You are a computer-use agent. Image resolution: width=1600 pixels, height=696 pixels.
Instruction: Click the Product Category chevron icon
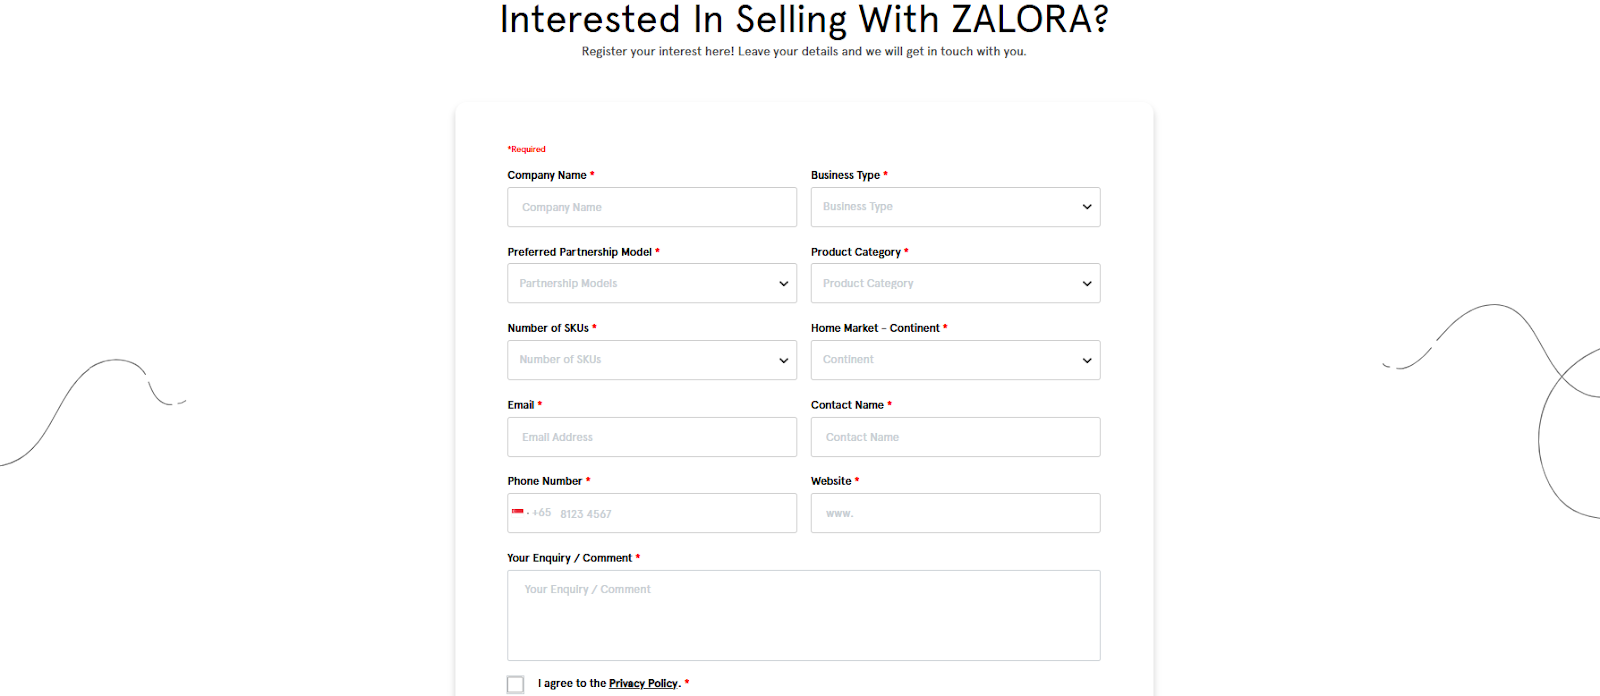click(1086, 283)
